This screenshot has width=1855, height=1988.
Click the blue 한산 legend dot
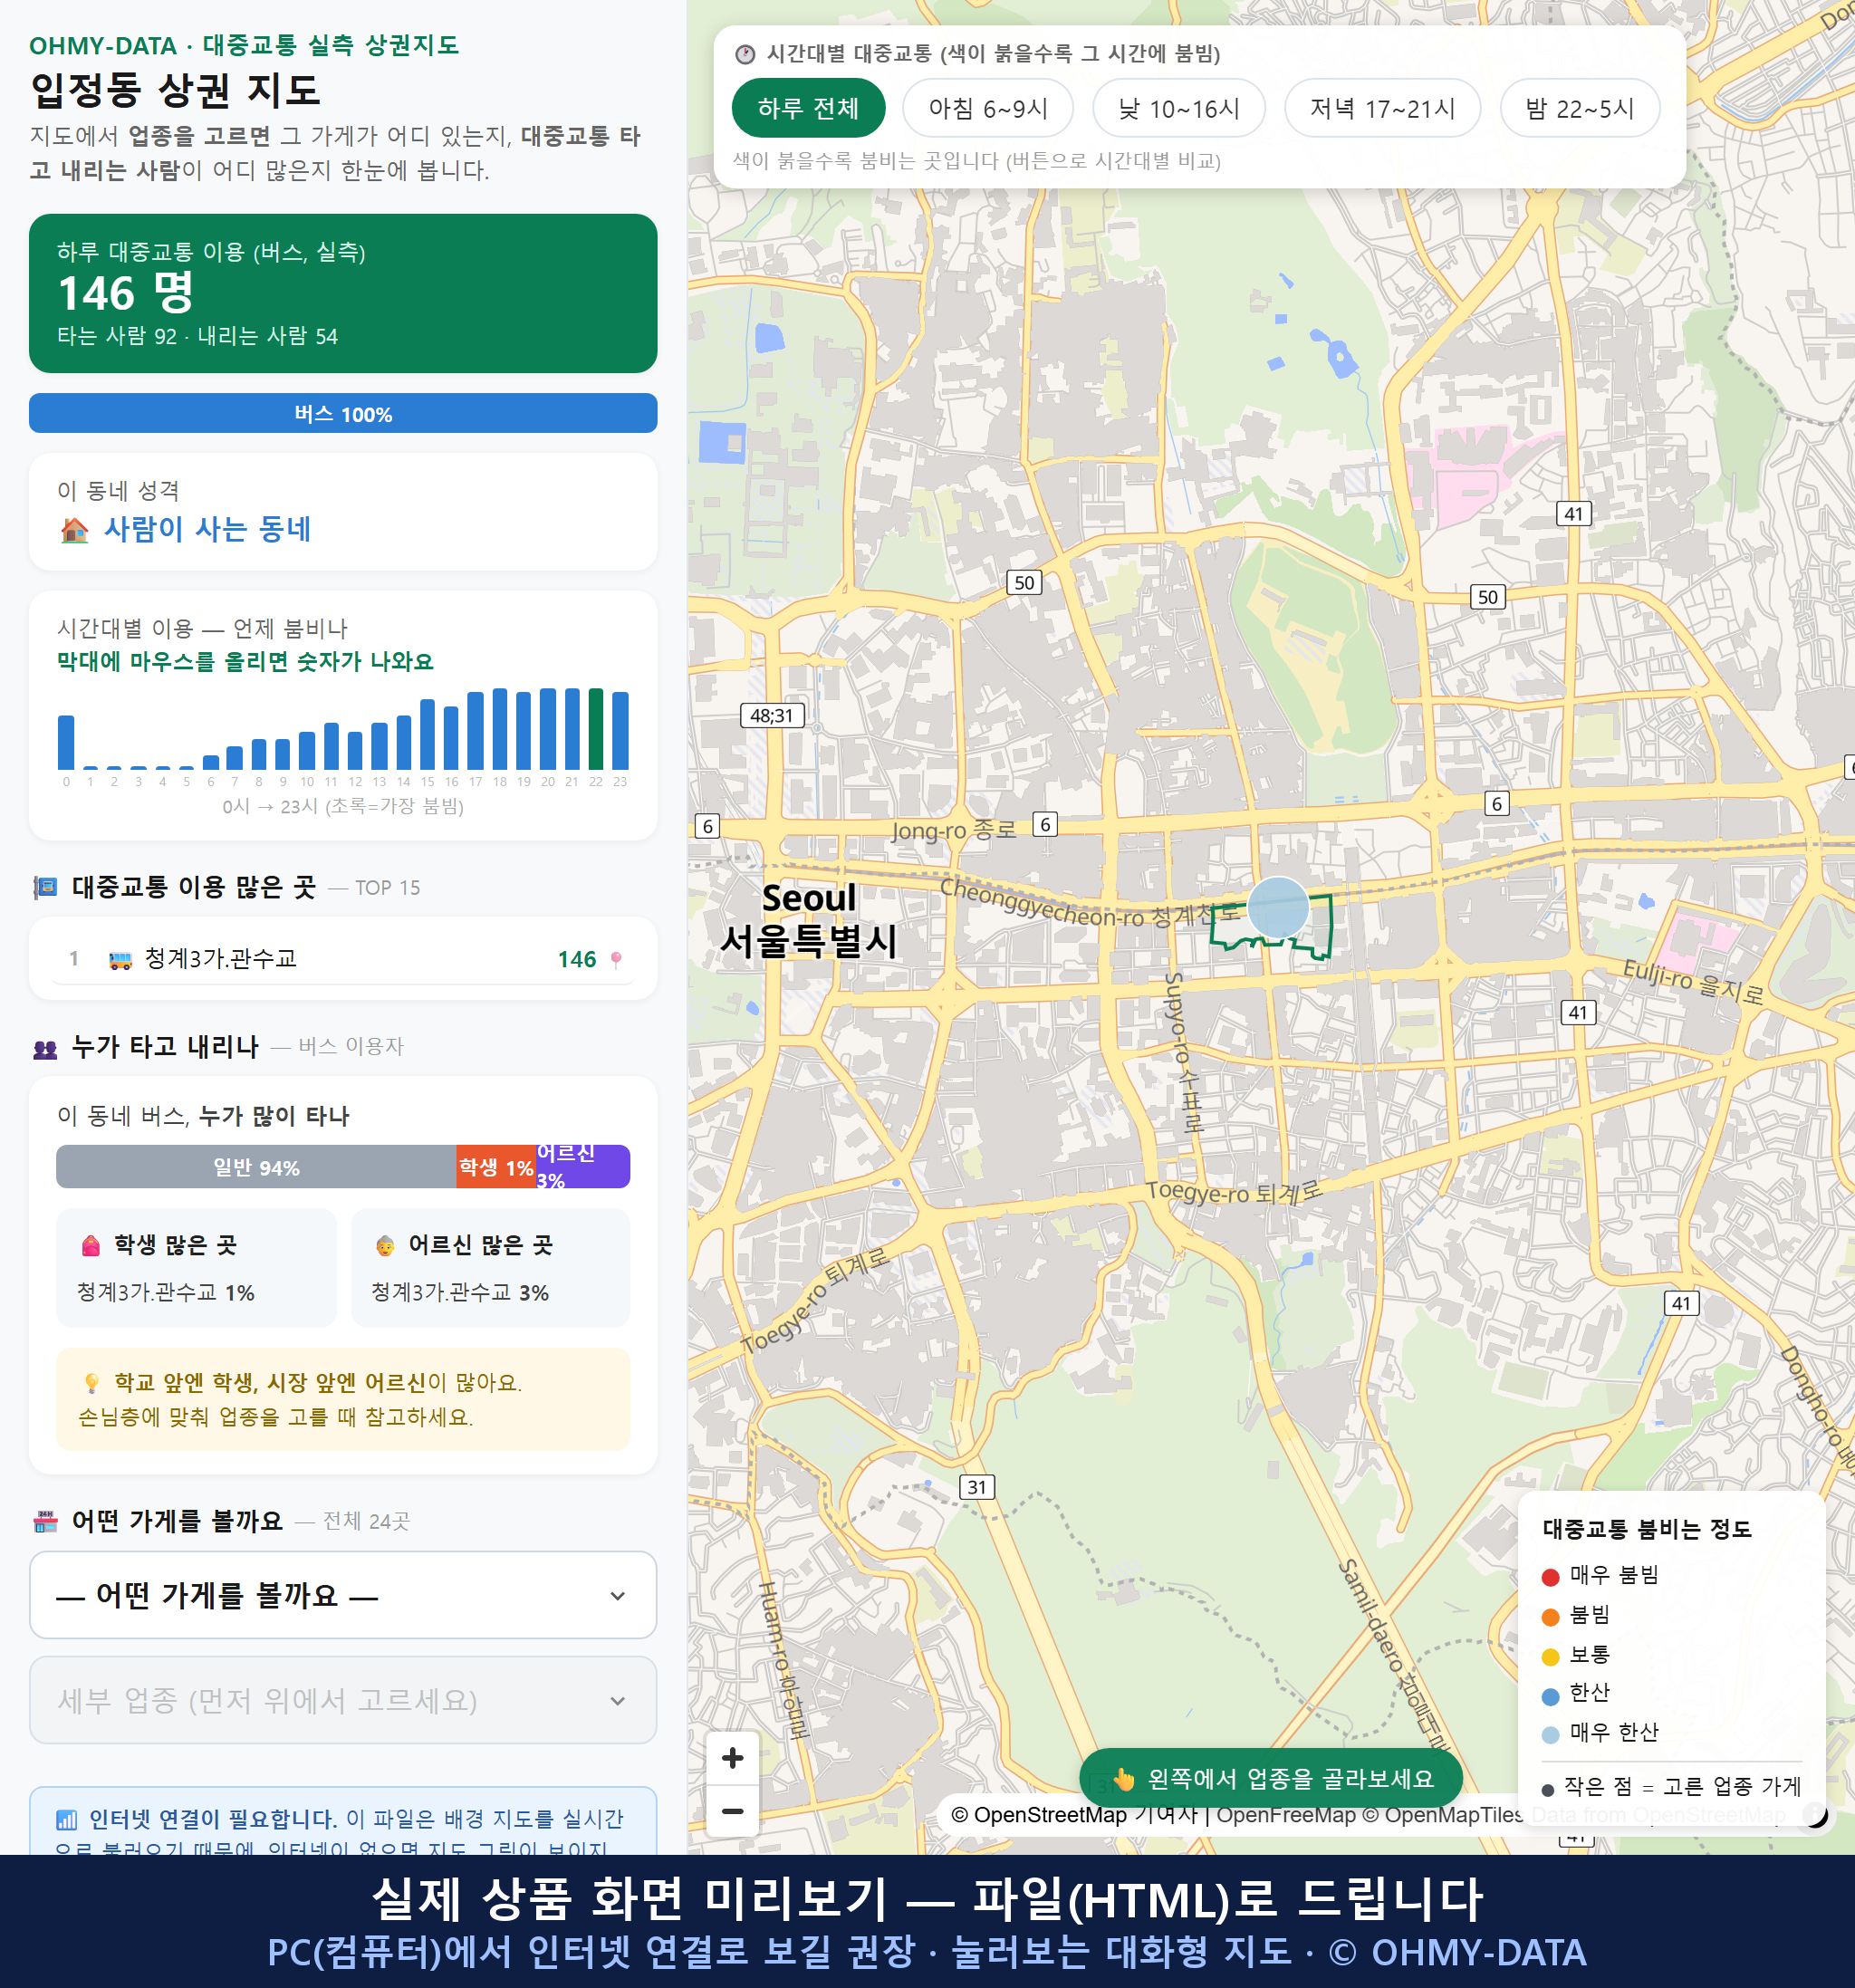[1550, 1696]
